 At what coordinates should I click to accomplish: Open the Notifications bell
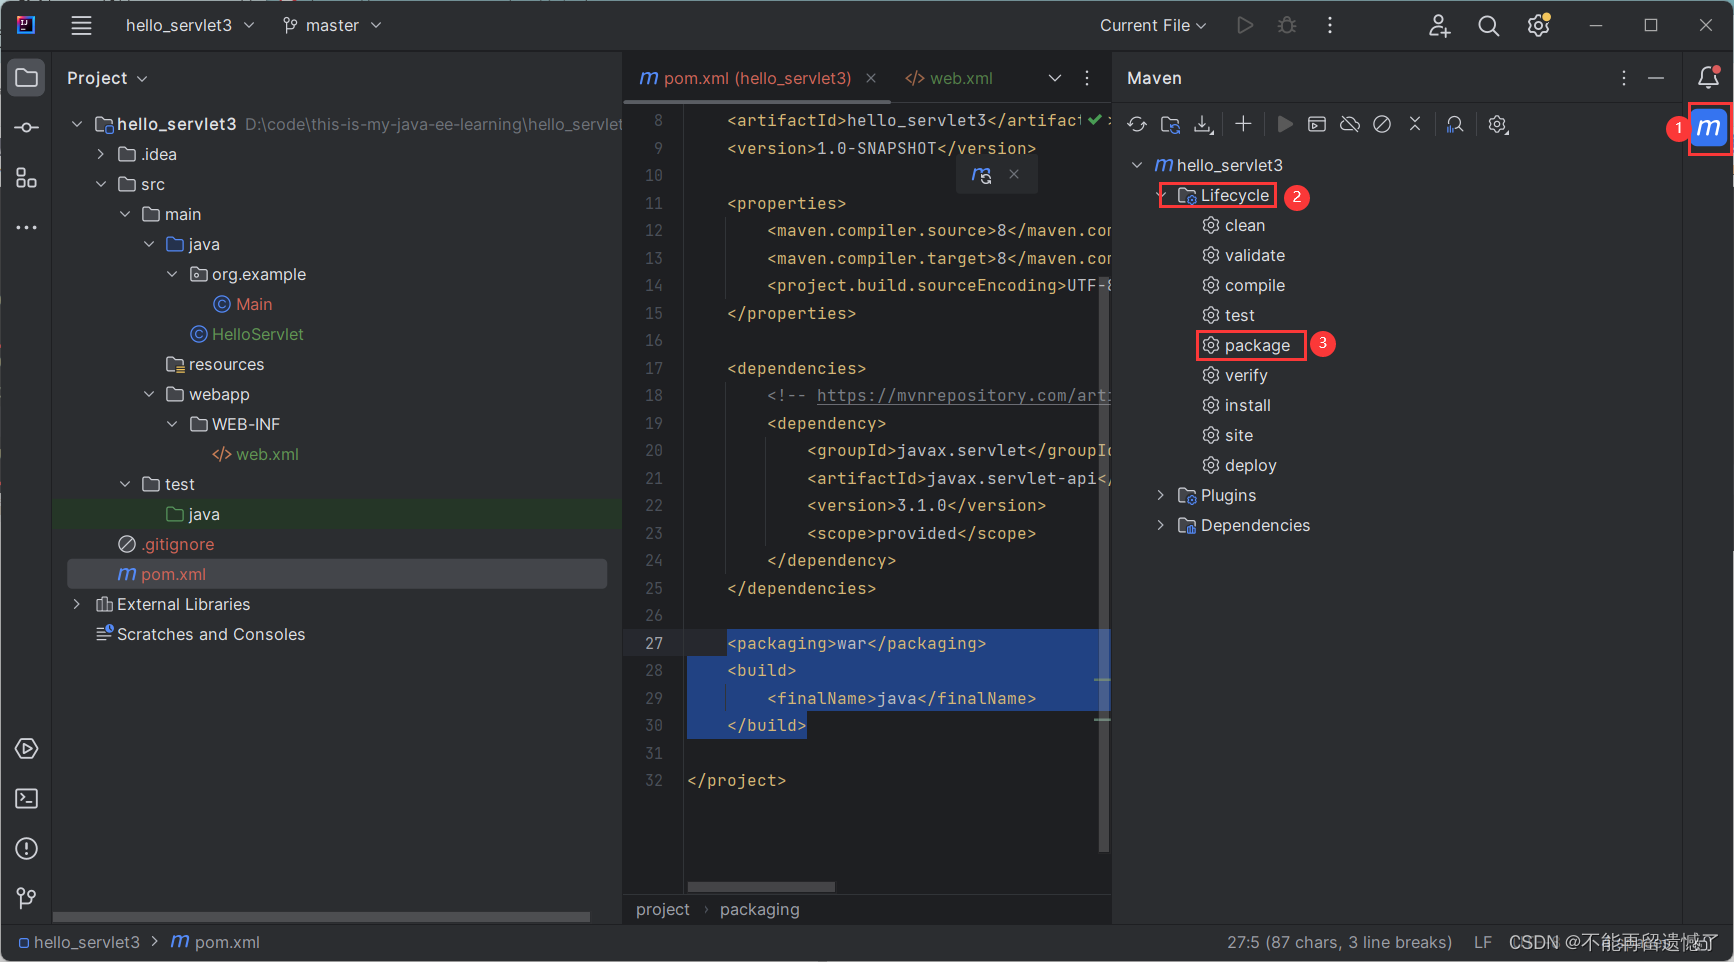coord(1709,78)
